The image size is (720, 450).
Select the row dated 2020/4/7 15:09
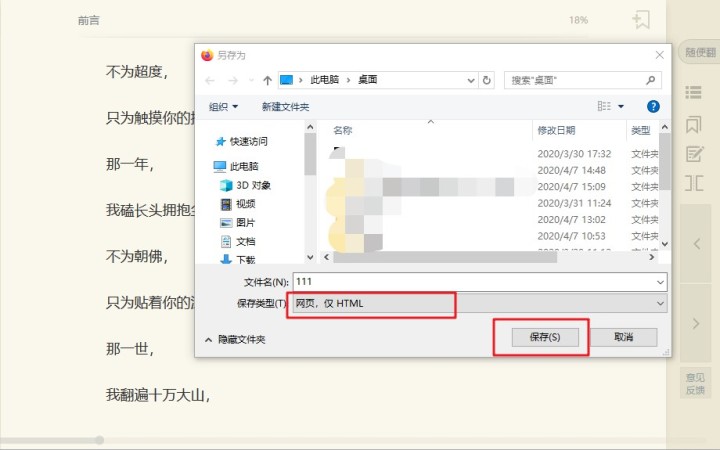coord(494,187)
